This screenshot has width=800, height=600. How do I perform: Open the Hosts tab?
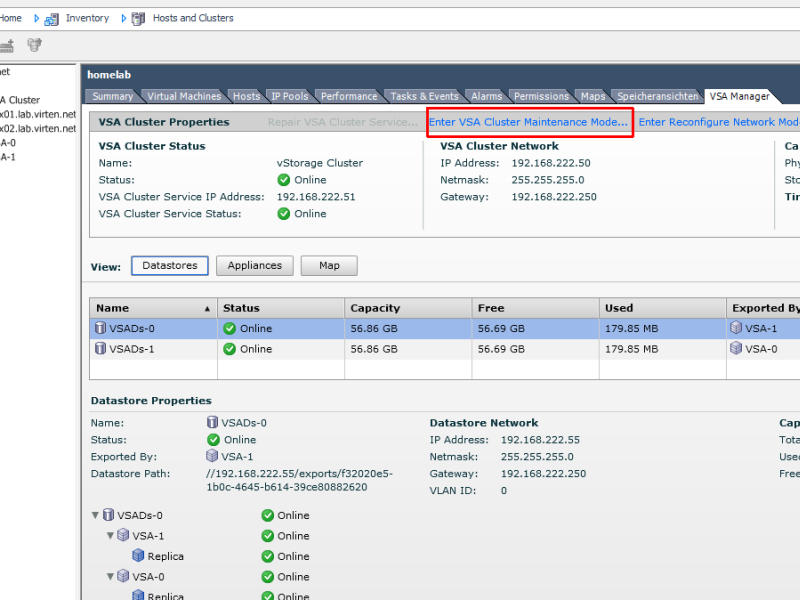click(x=246, y=96)
